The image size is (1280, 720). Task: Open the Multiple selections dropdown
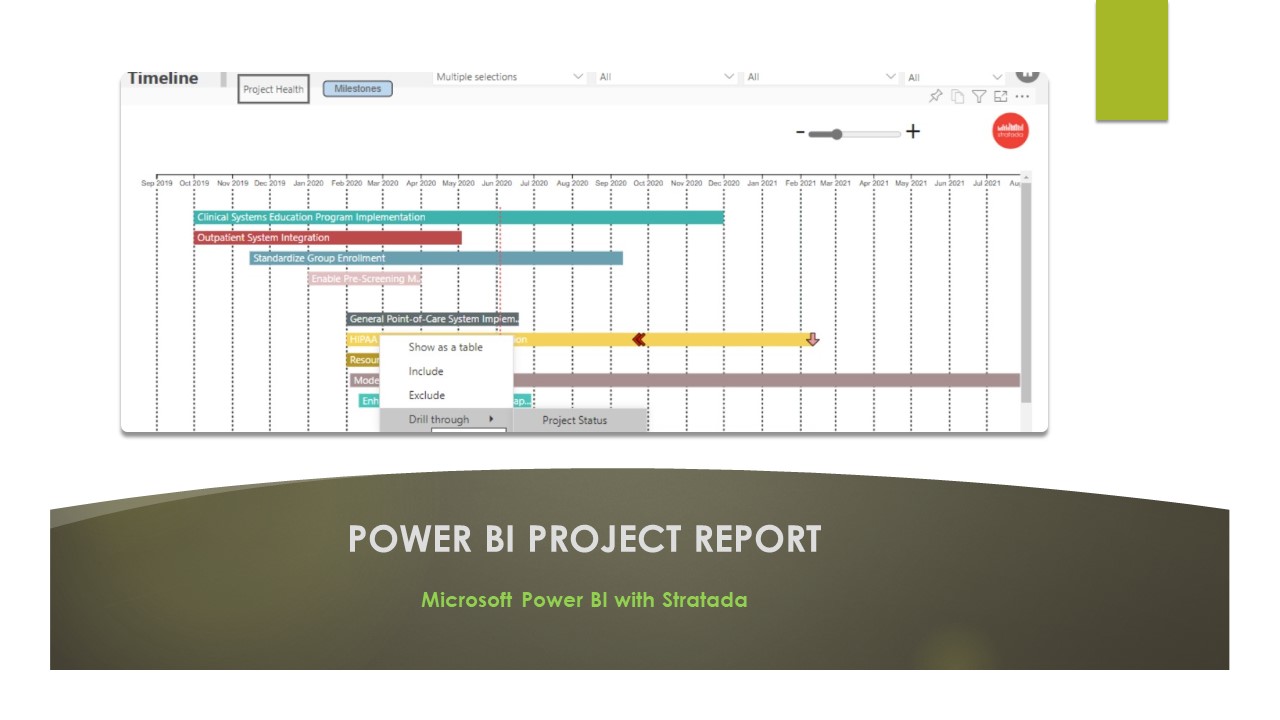[510, 77]
